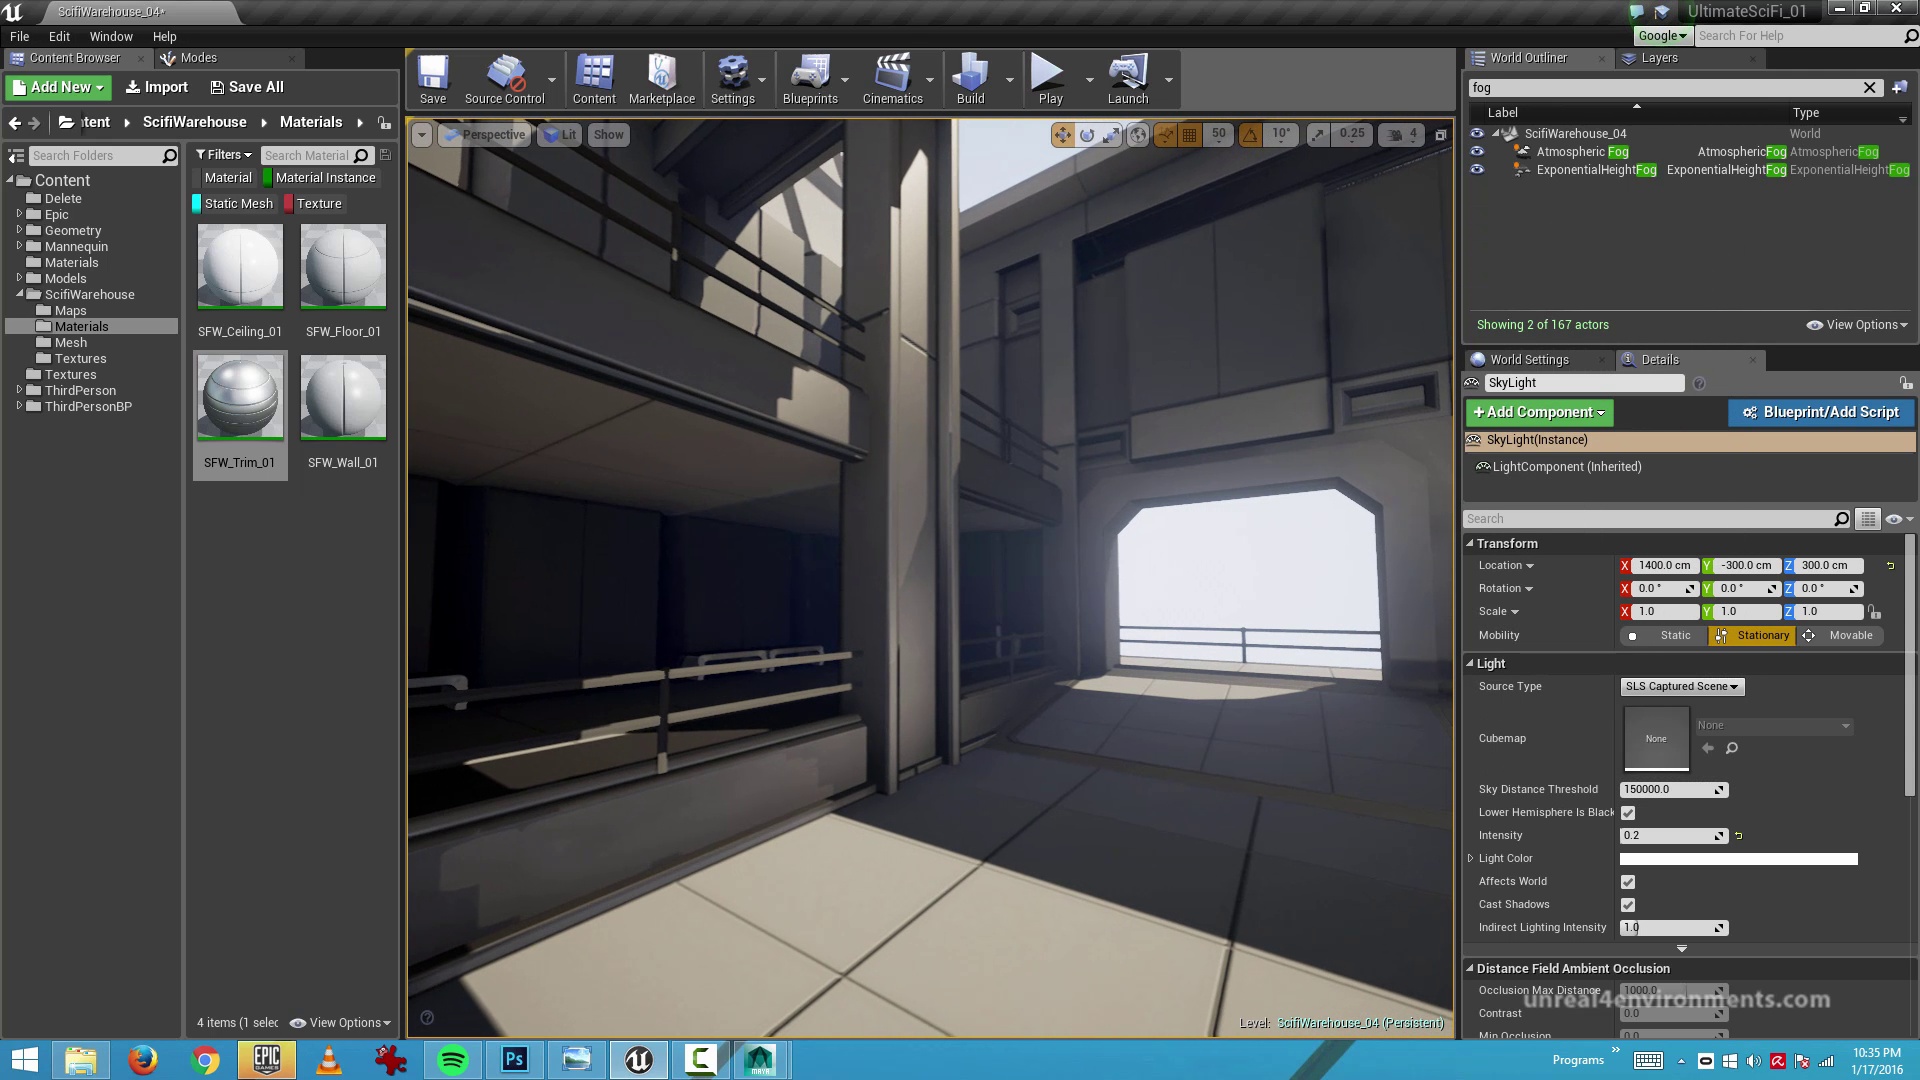Maximize or restore the viewport icon
Image resolution: width=1920 pixels, height=1080 pixels.
(1441, 135)
